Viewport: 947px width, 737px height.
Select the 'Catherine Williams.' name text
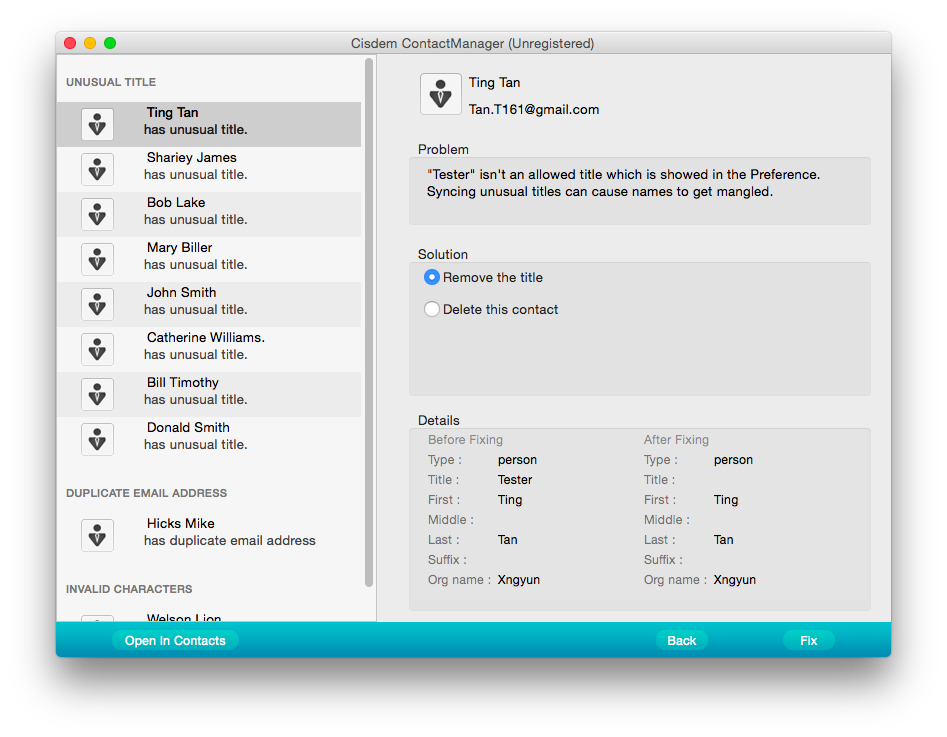tap(206, 338)
